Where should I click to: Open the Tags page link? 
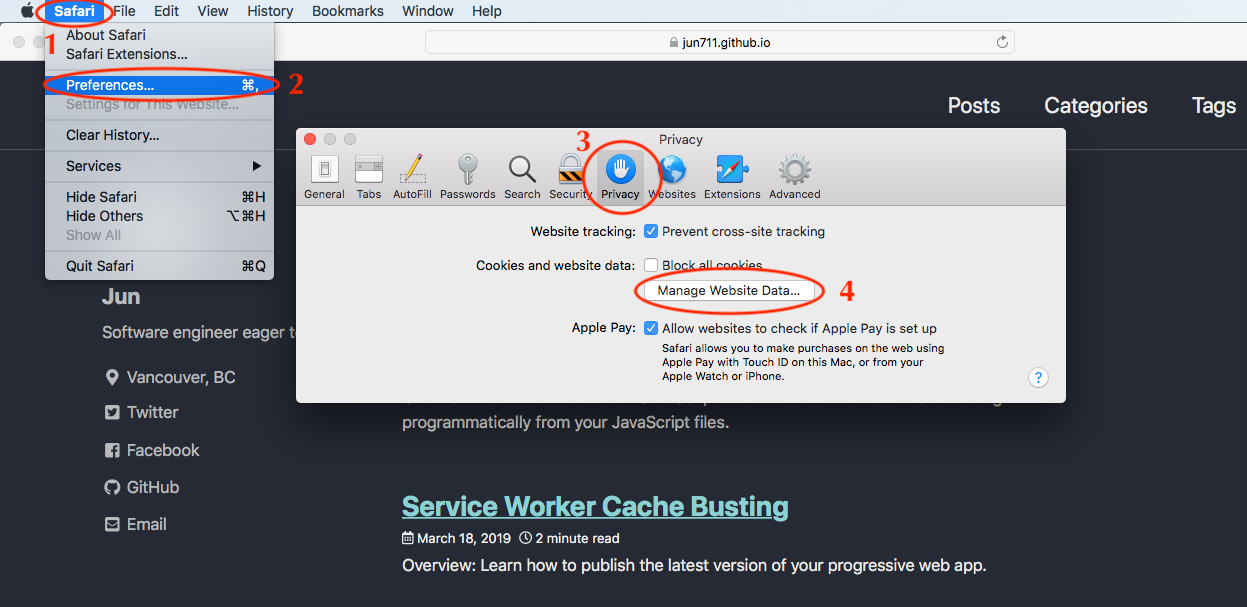coord(1214,106)
